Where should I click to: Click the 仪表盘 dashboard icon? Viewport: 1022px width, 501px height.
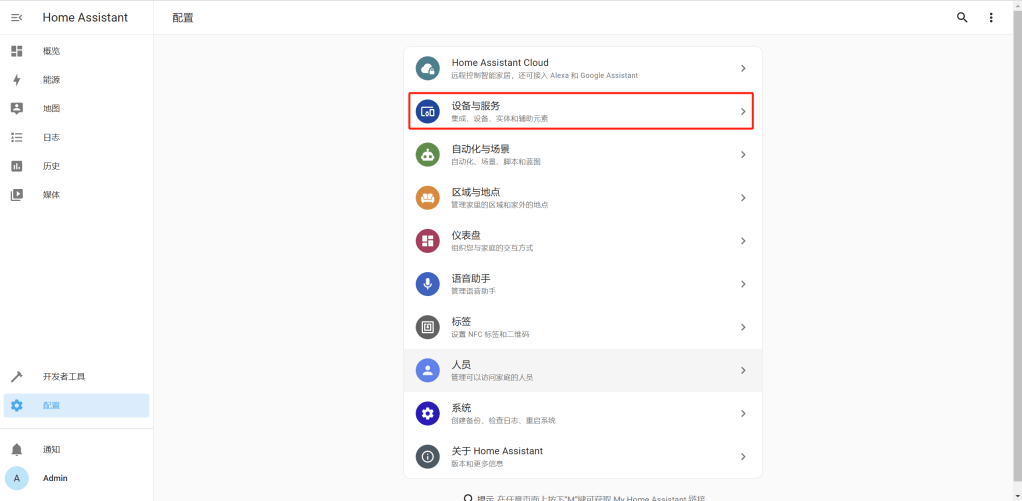tap(428, 241)
